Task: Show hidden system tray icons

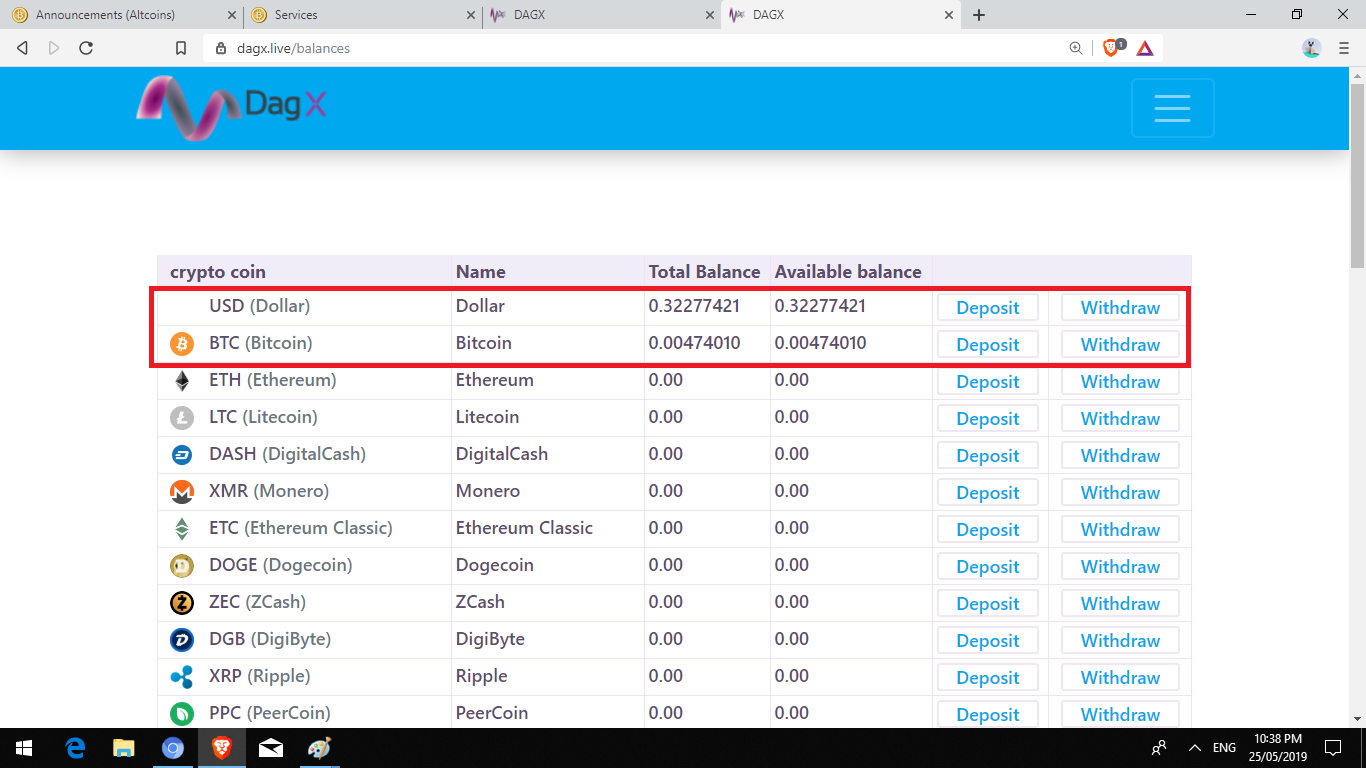Action: [x=1194, y=748]
